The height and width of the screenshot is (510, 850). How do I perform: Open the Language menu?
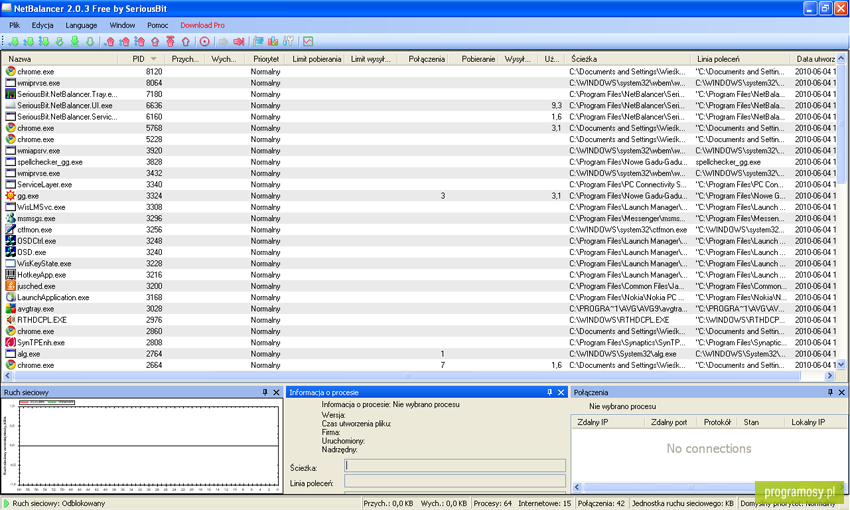pos(81,25)
